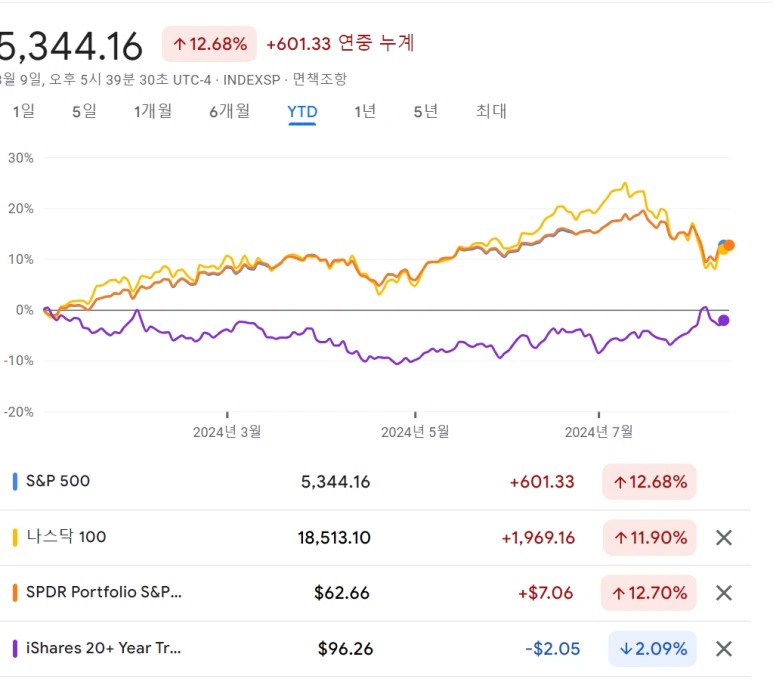Click the purple iShares color marker
Image resolution: width=773 pixels, height=682 pixels.
click(15, 648)
